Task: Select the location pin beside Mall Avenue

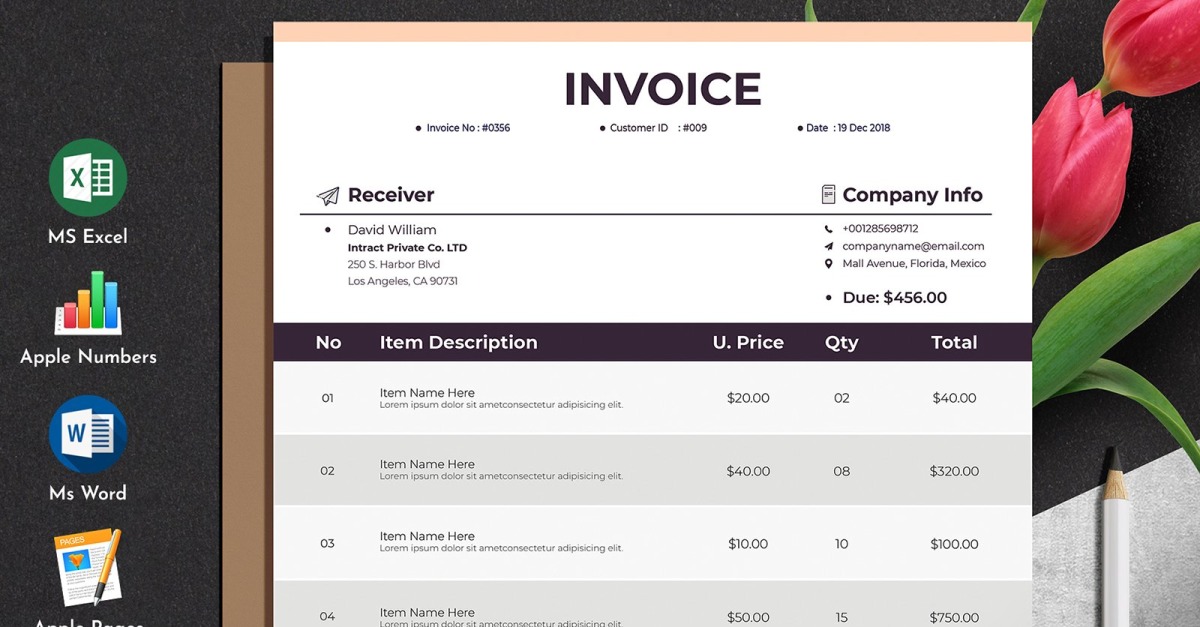Action: point(828,264)
